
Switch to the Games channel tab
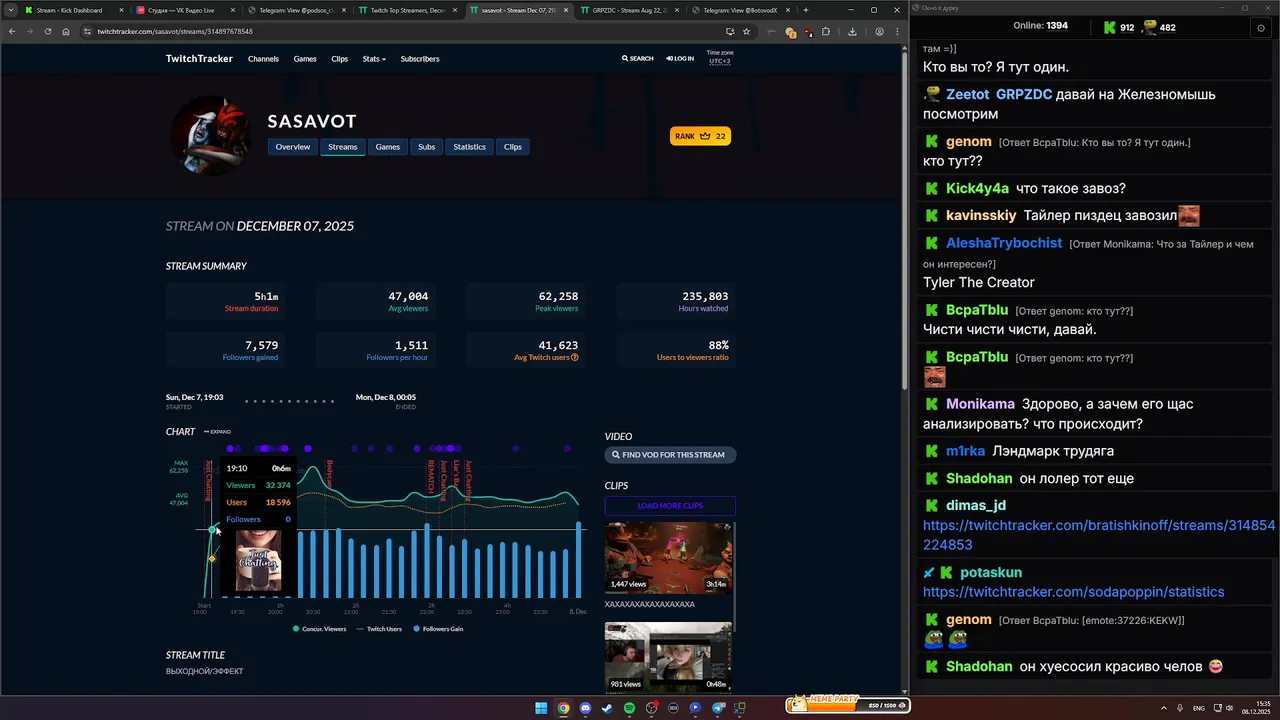click(387, 147)
